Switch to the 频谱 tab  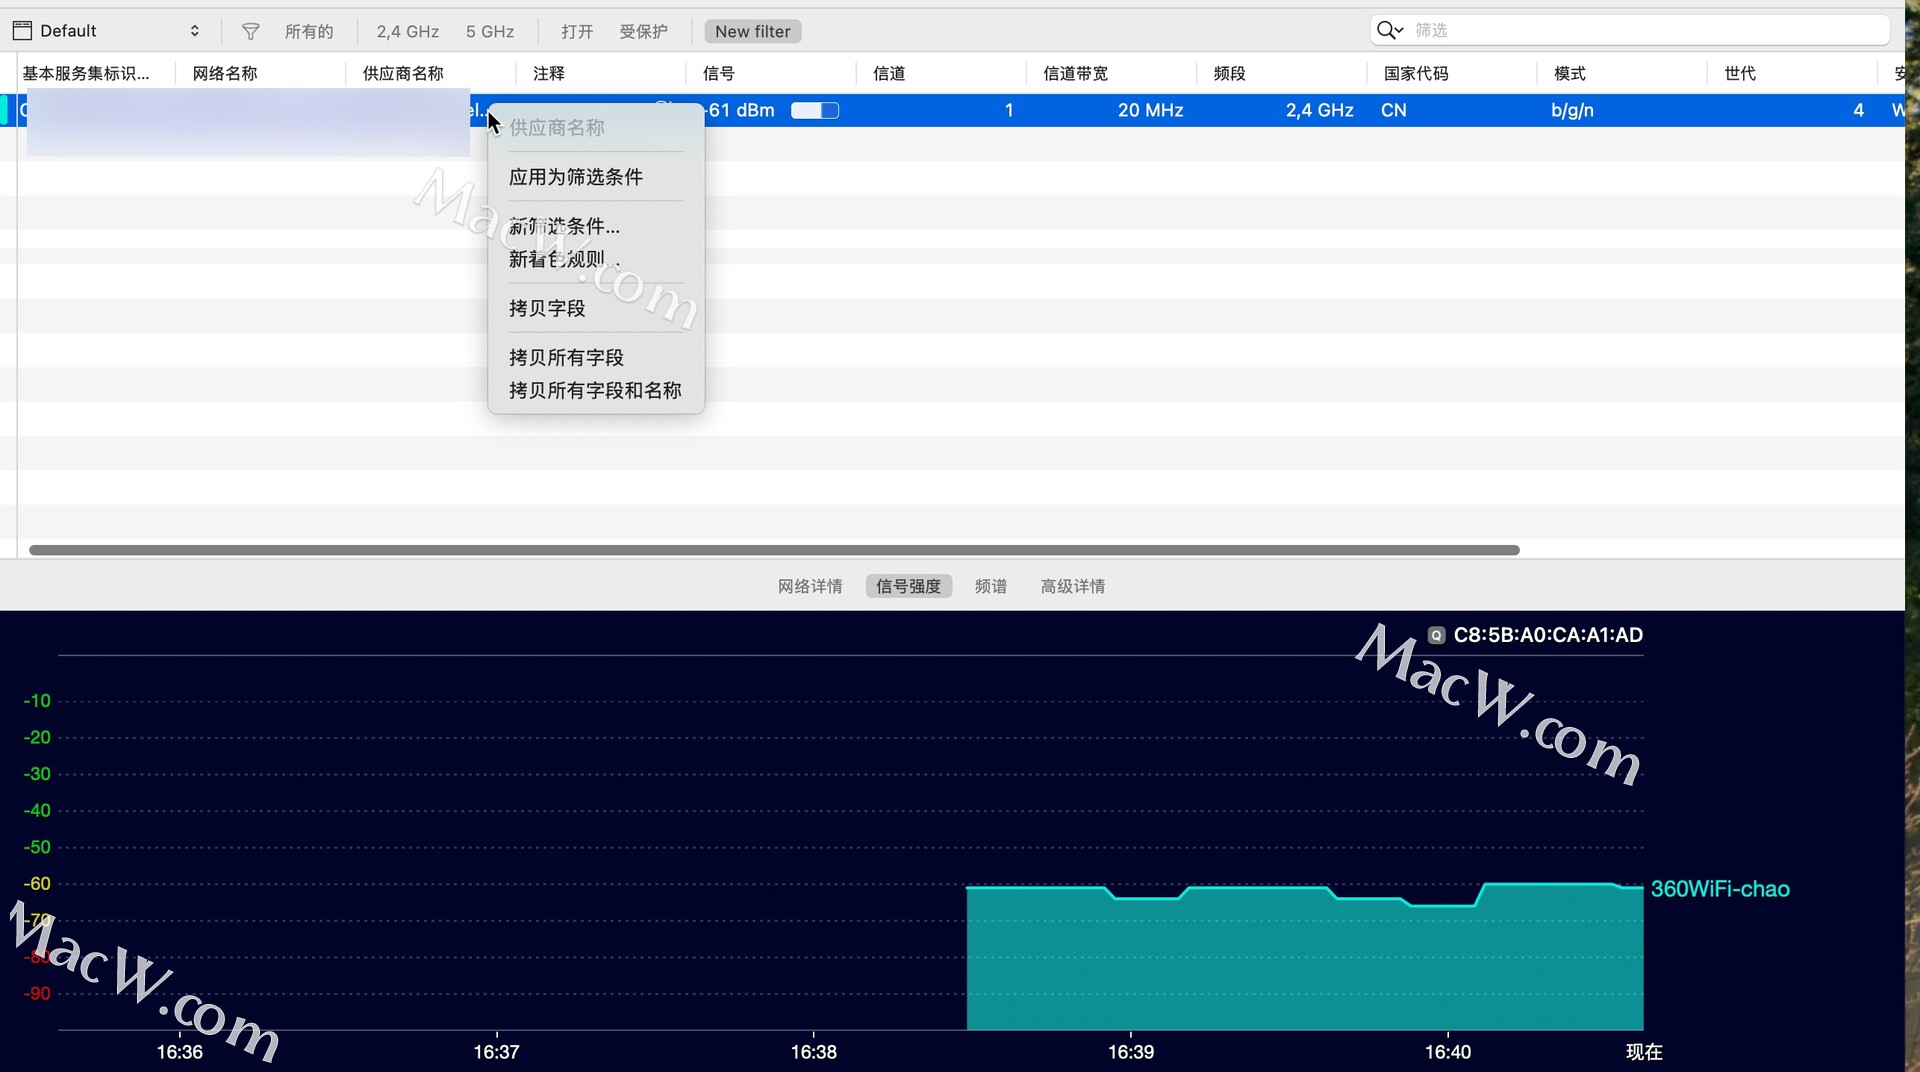pyautogui.click(x=991, y=586)
